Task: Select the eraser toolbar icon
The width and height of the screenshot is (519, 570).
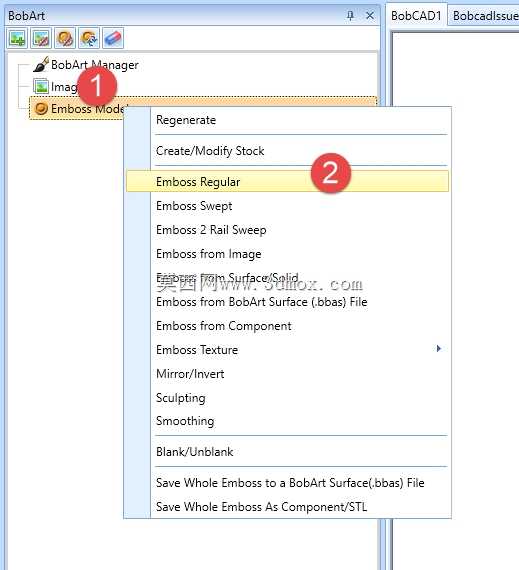Action: pos(113,38)
